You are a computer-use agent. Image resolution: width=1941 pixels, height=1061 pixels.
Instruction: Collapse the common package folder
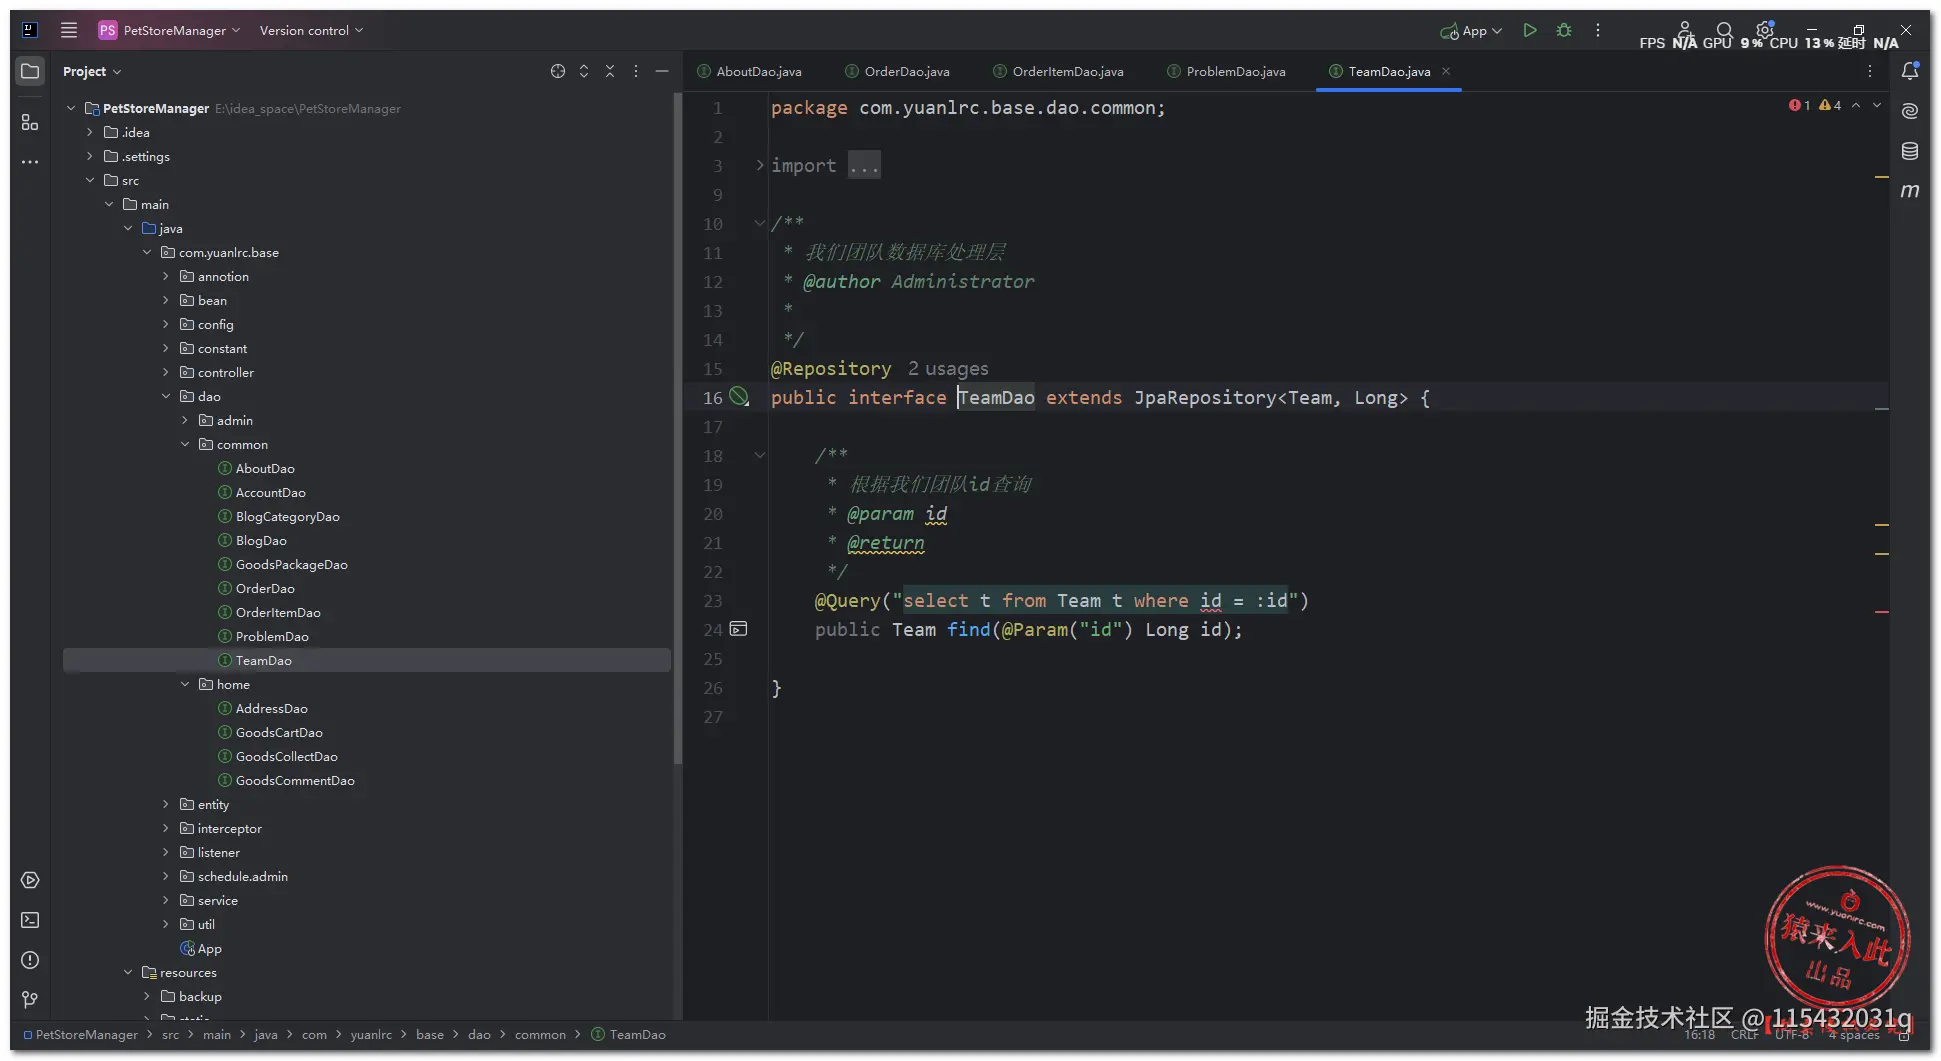(185, 445)
